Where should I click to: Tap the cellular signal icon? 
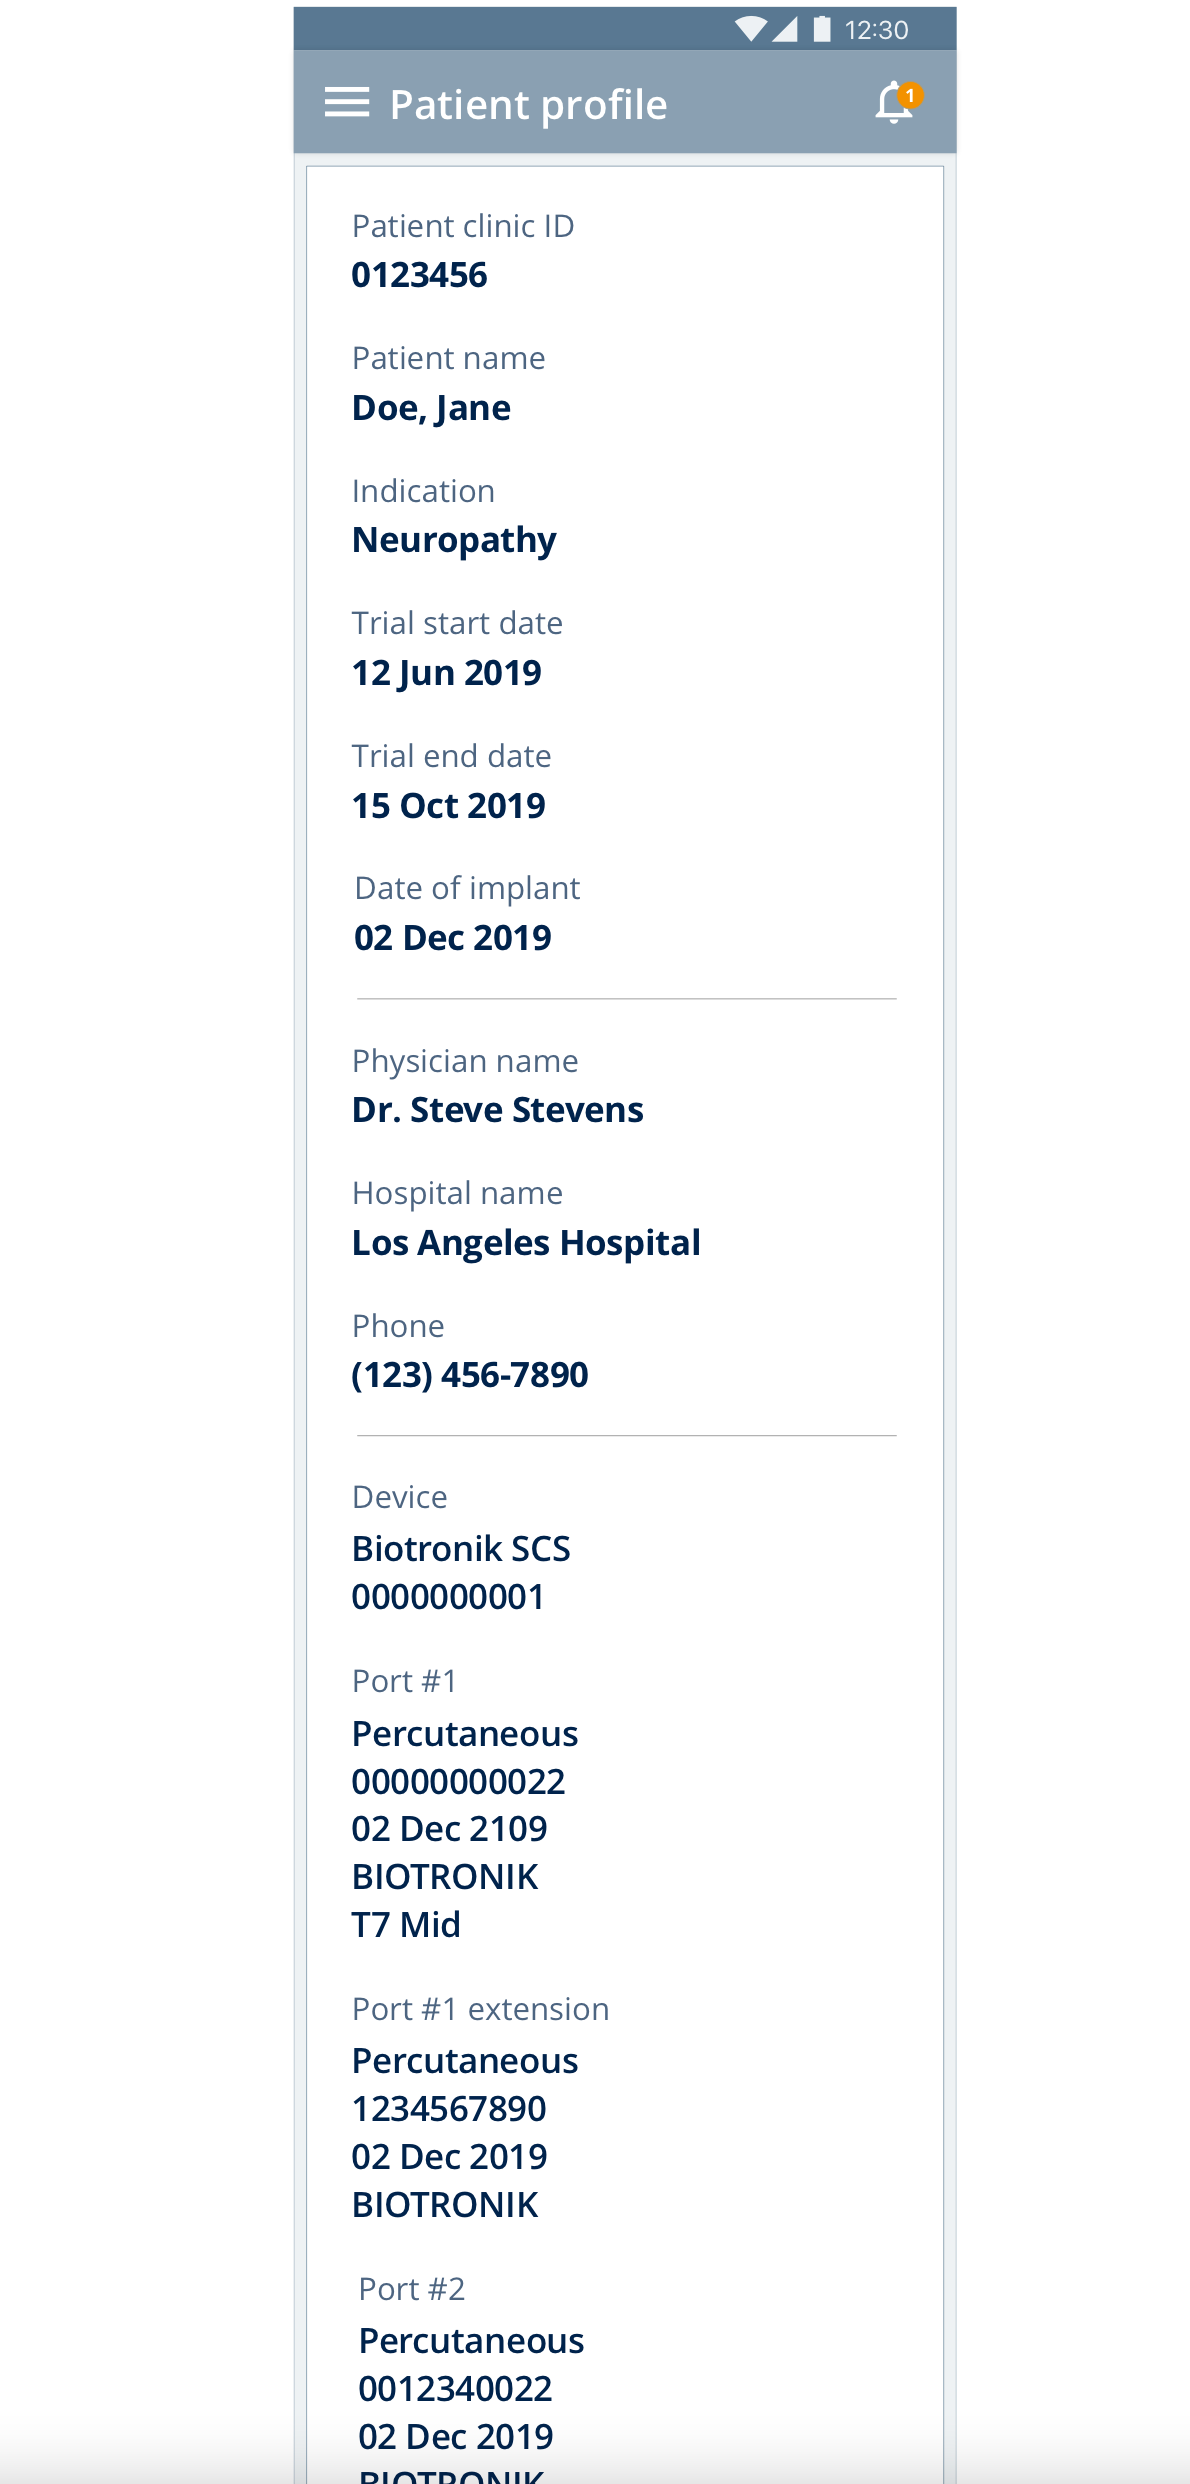pyautogui.click(x=785, y=29)
